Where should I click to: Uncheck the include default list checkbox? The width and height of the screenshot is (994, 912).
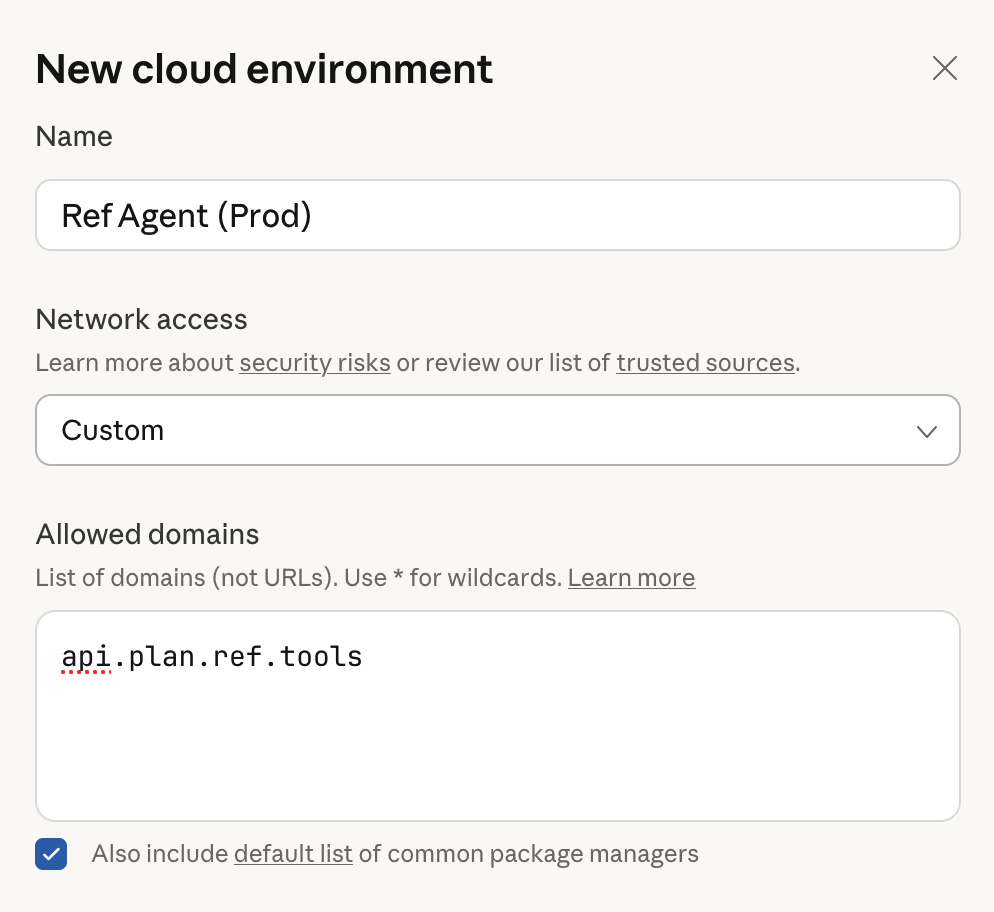[x=51, y=854]
